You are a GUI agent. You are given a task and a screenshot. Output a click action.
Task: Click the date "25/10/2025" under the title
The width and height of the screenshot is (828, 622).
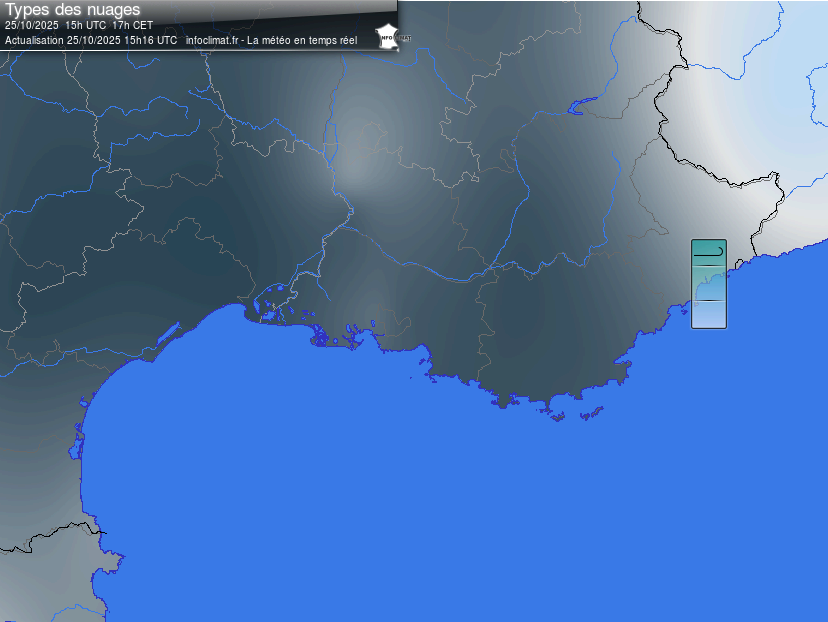click(32, 25)
